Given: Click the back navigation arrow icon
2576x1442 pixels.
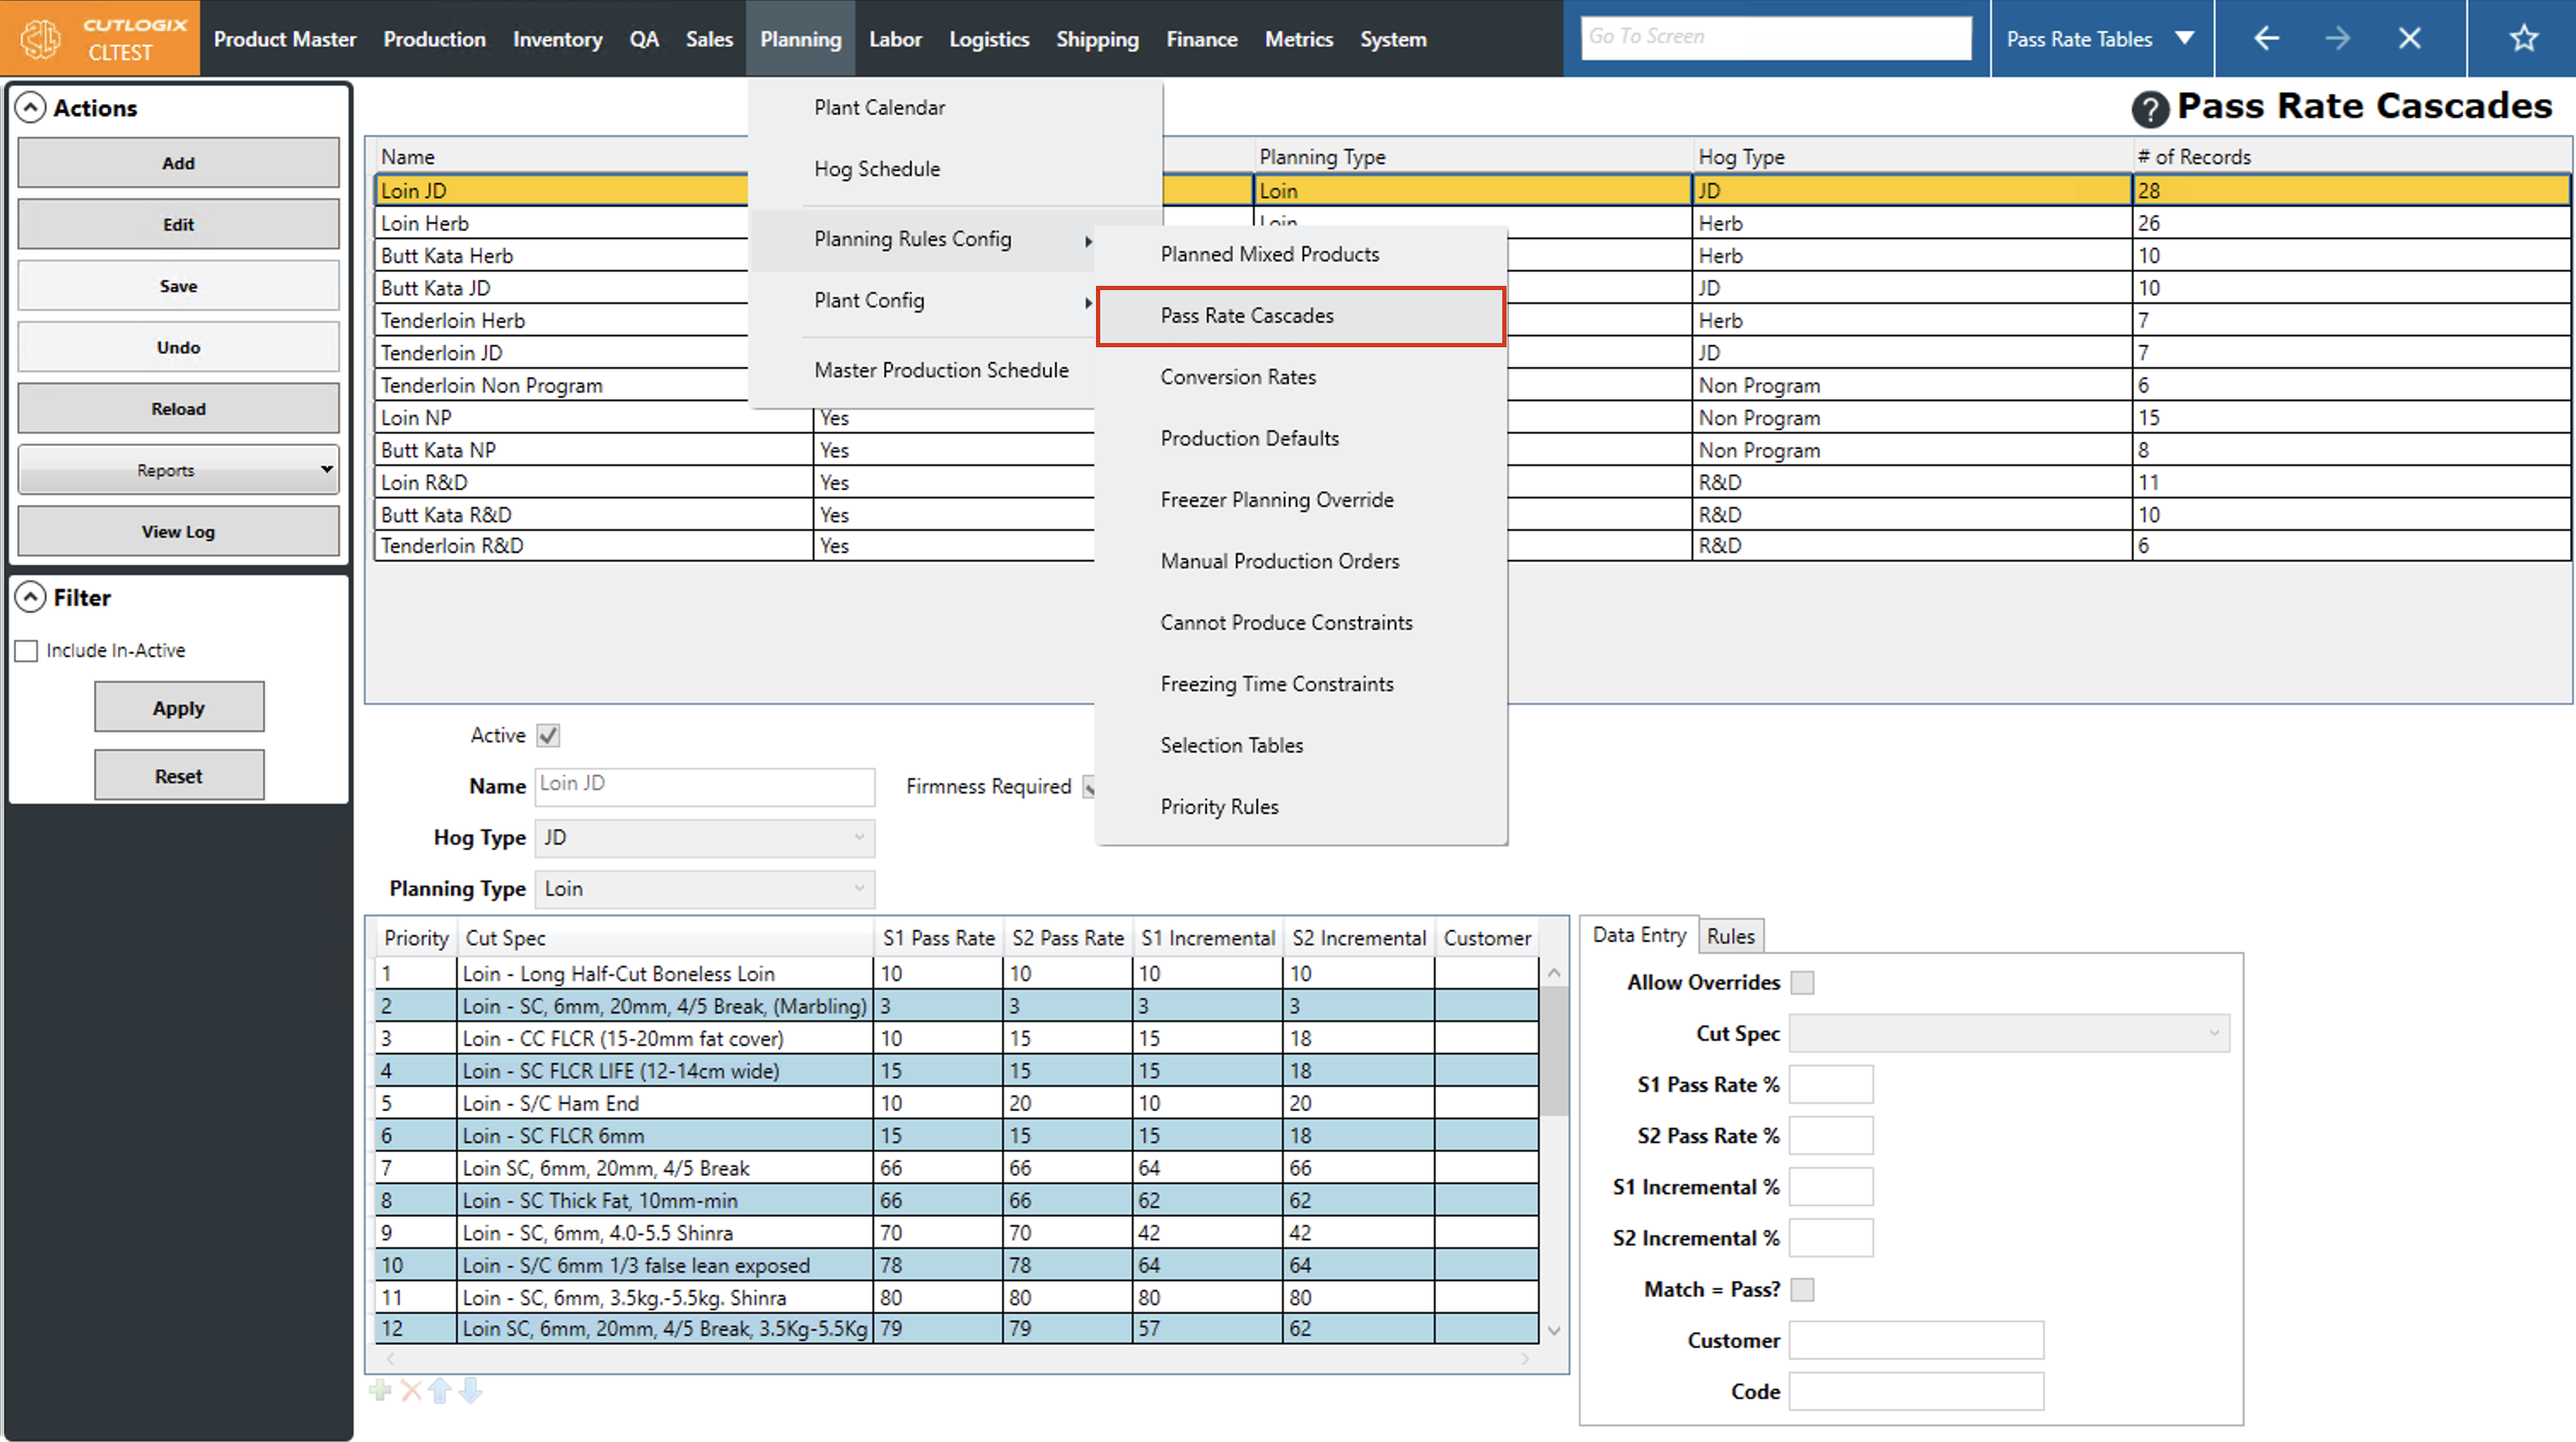Looking at the screenshot, I should [2266, 38].
